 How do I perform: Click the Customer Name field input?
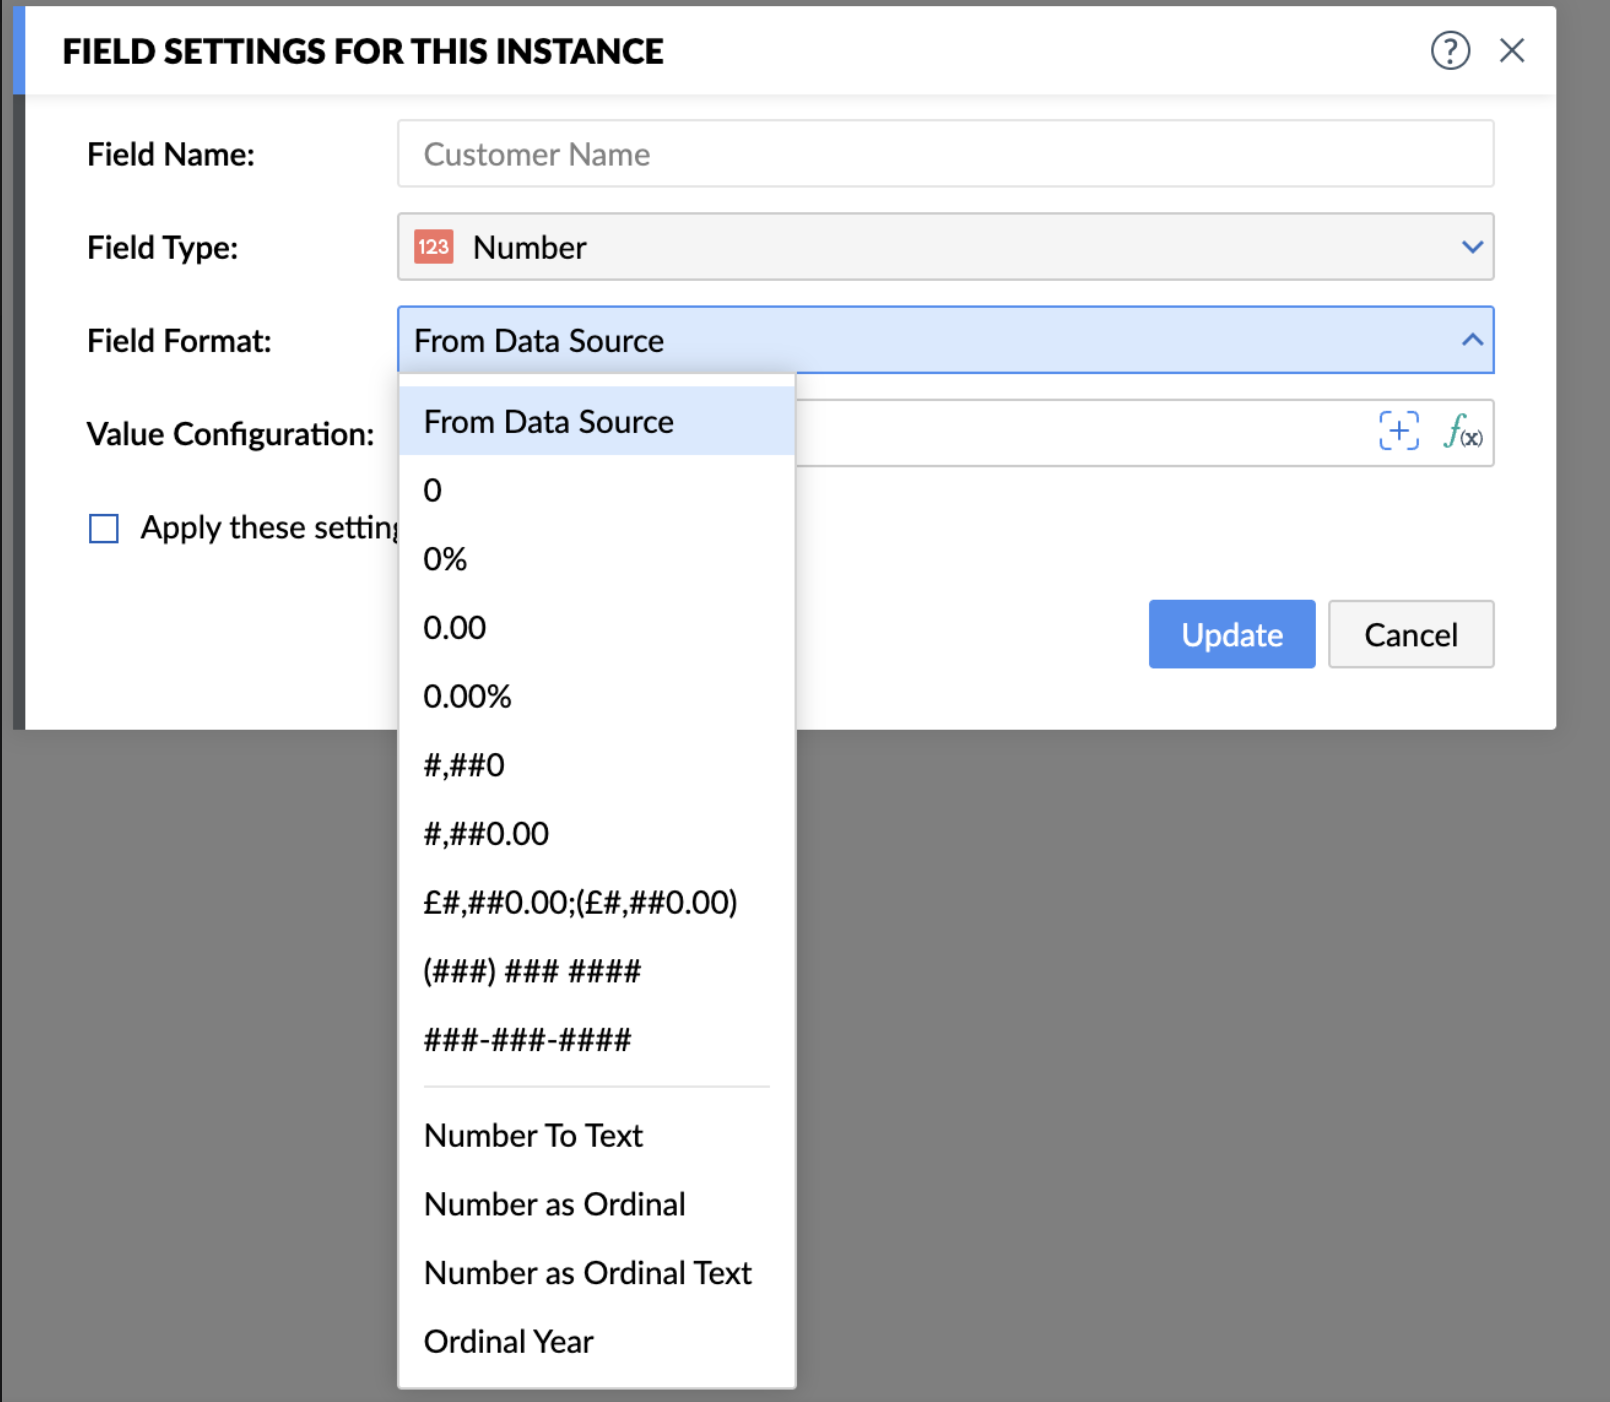tap(944, 154)
